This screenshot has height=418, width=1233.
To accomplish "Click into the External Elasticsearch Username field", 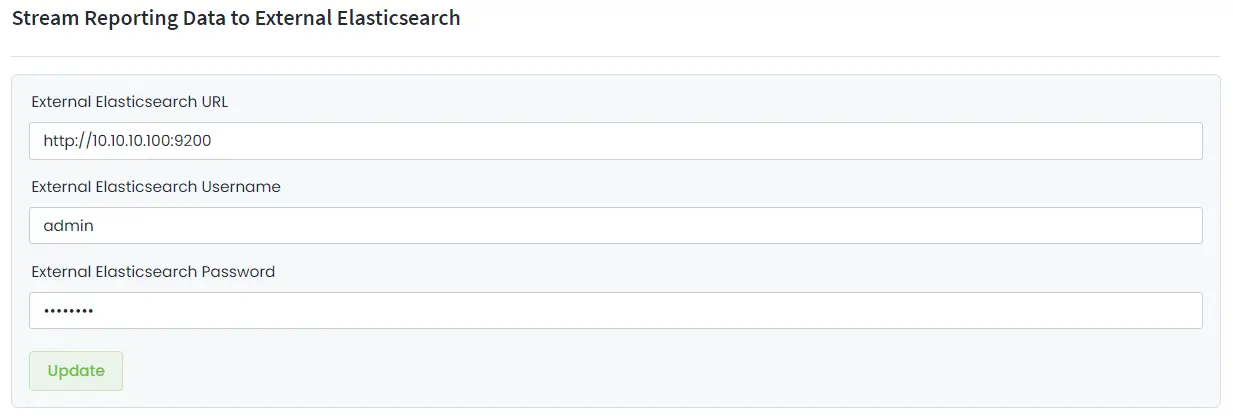I will pyautogui.click(x=615, y=226).
